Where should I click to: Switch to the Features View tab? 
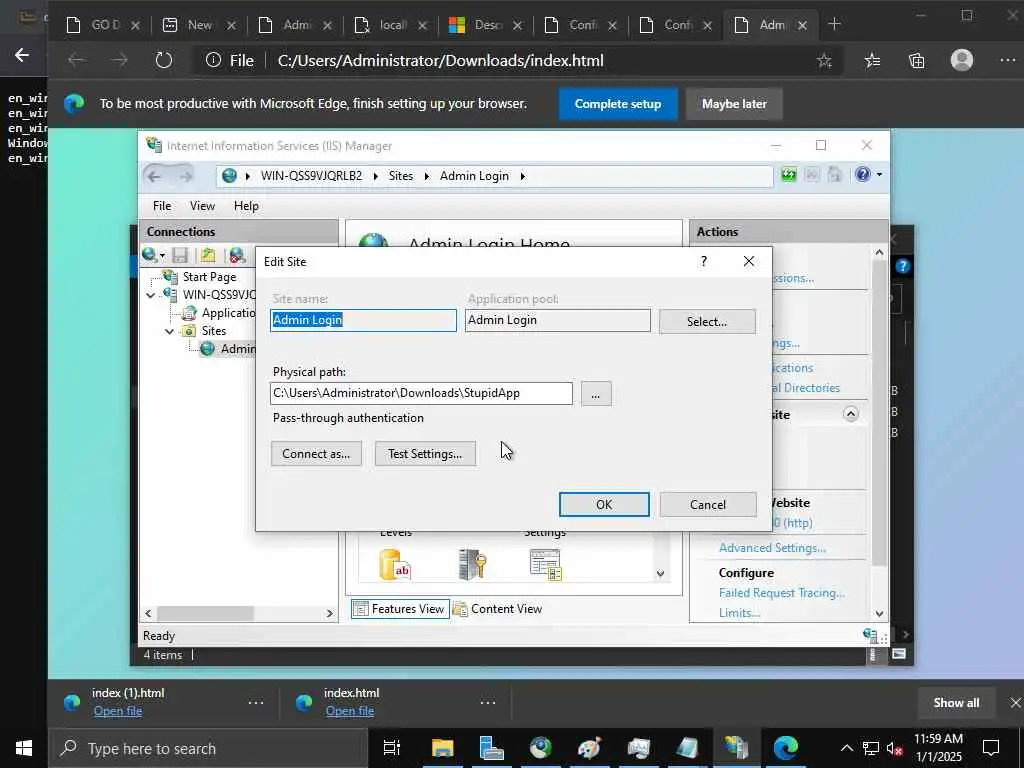click(x=400, y=609)
